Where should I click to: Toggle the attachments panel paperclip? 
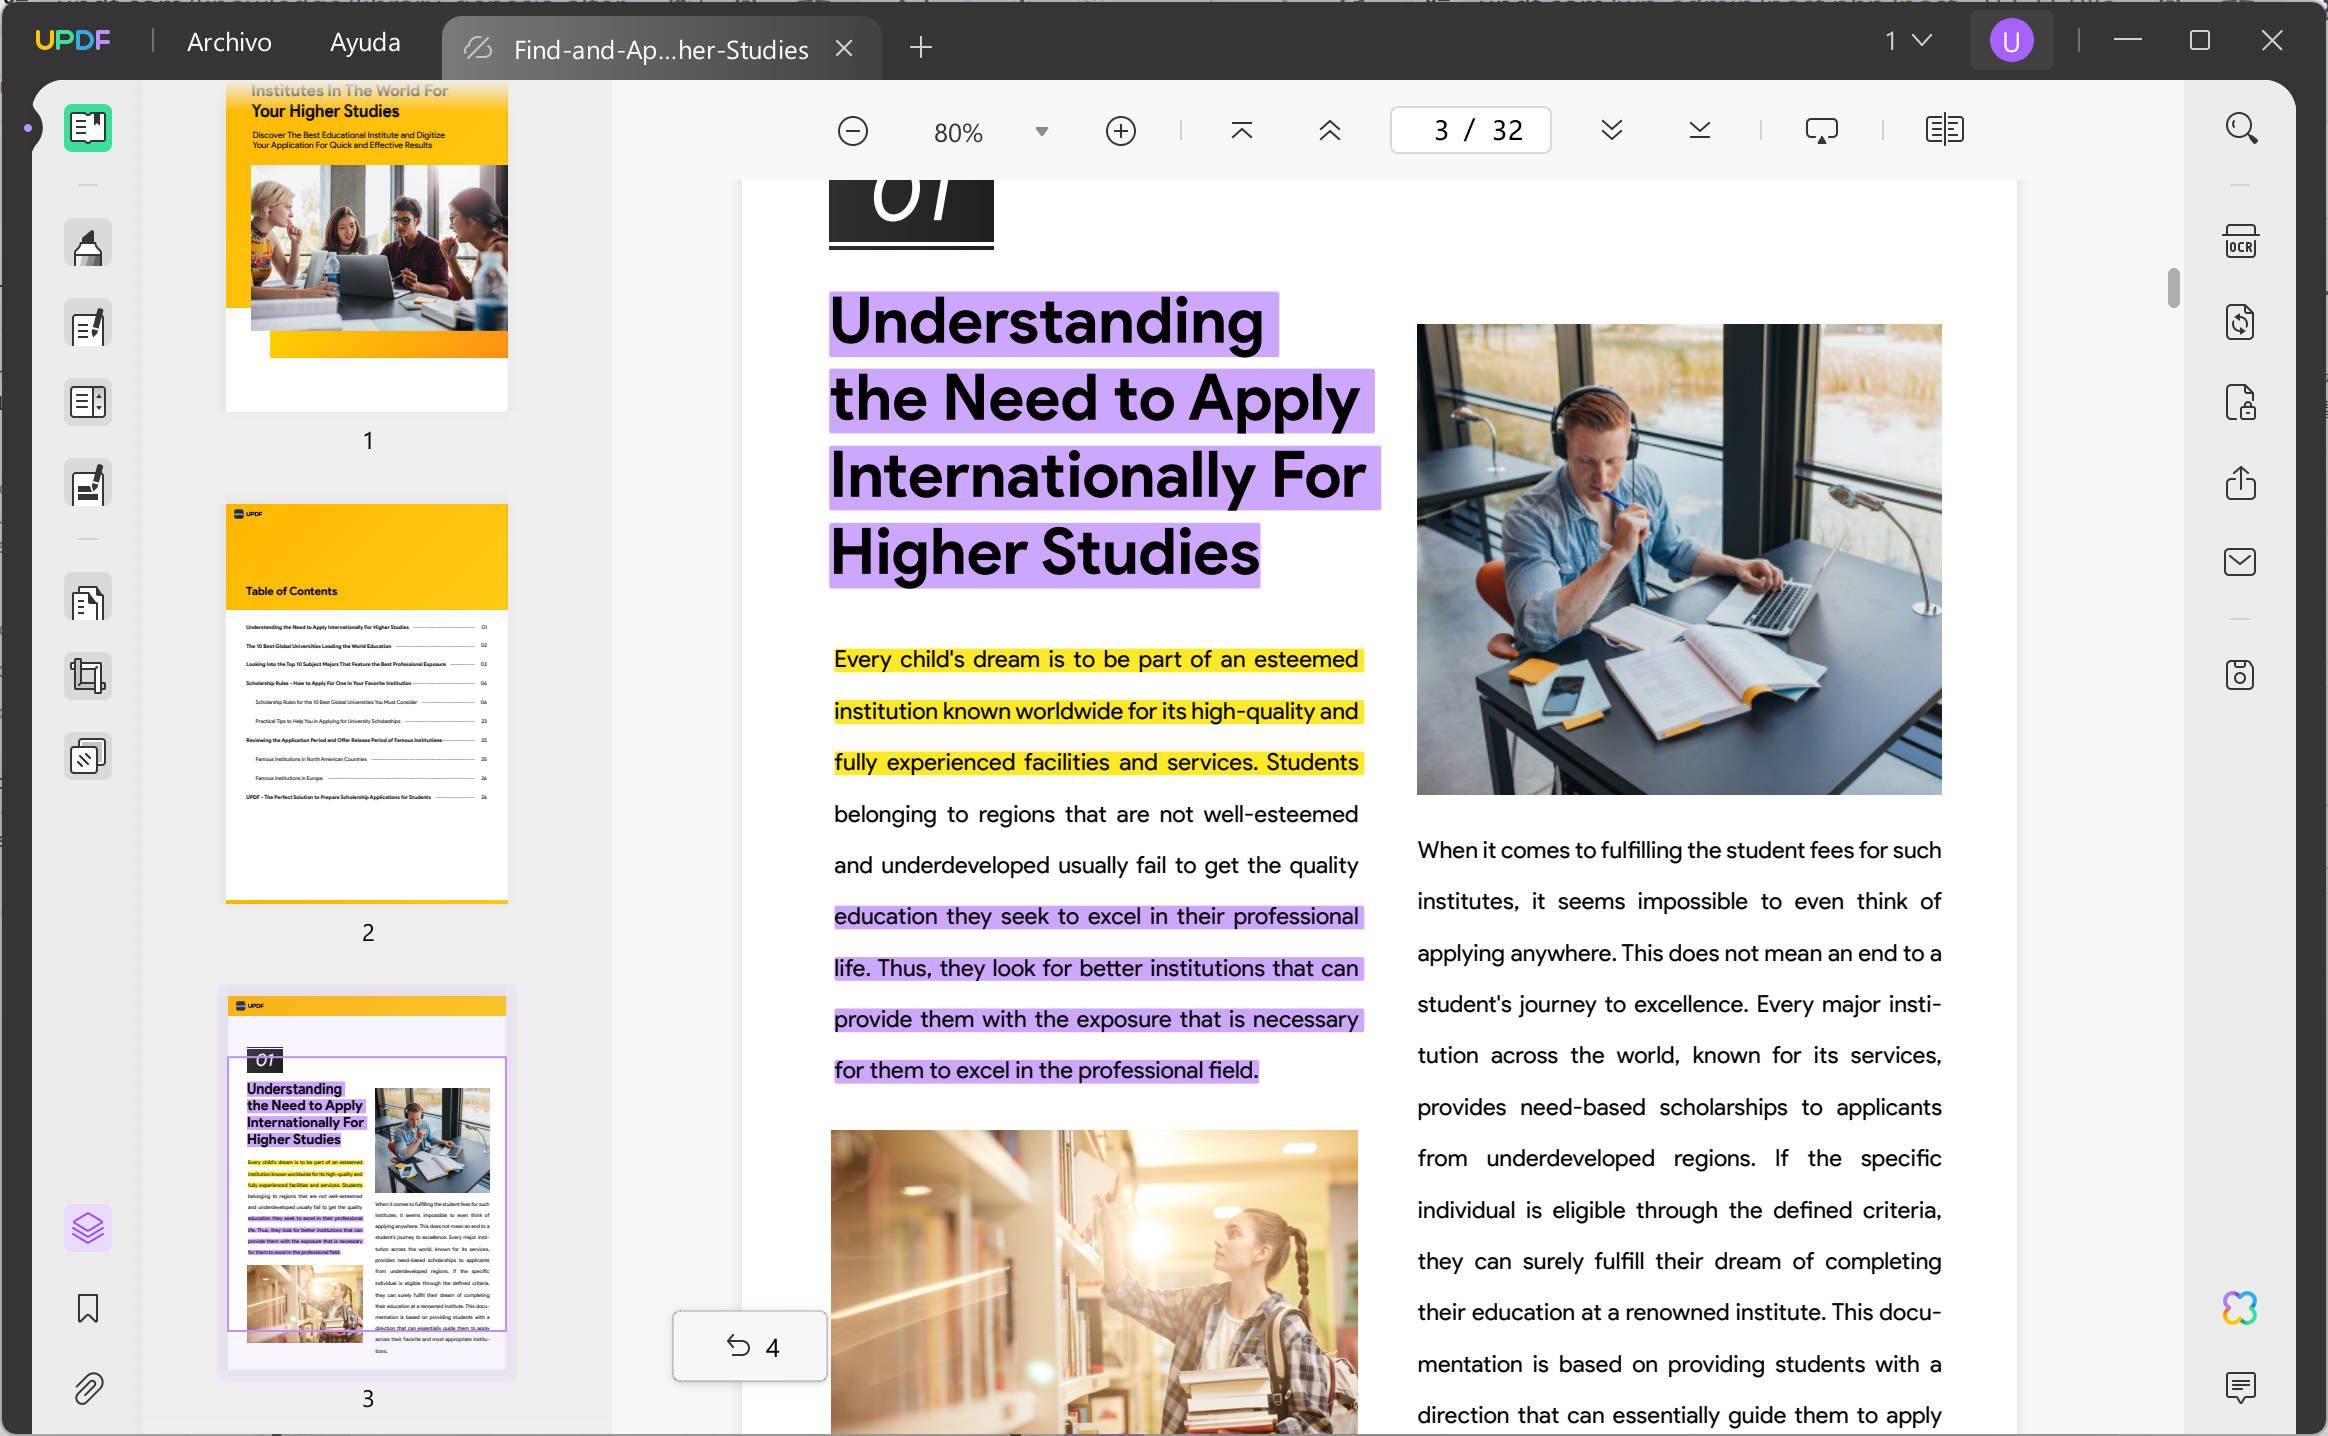88,1388
